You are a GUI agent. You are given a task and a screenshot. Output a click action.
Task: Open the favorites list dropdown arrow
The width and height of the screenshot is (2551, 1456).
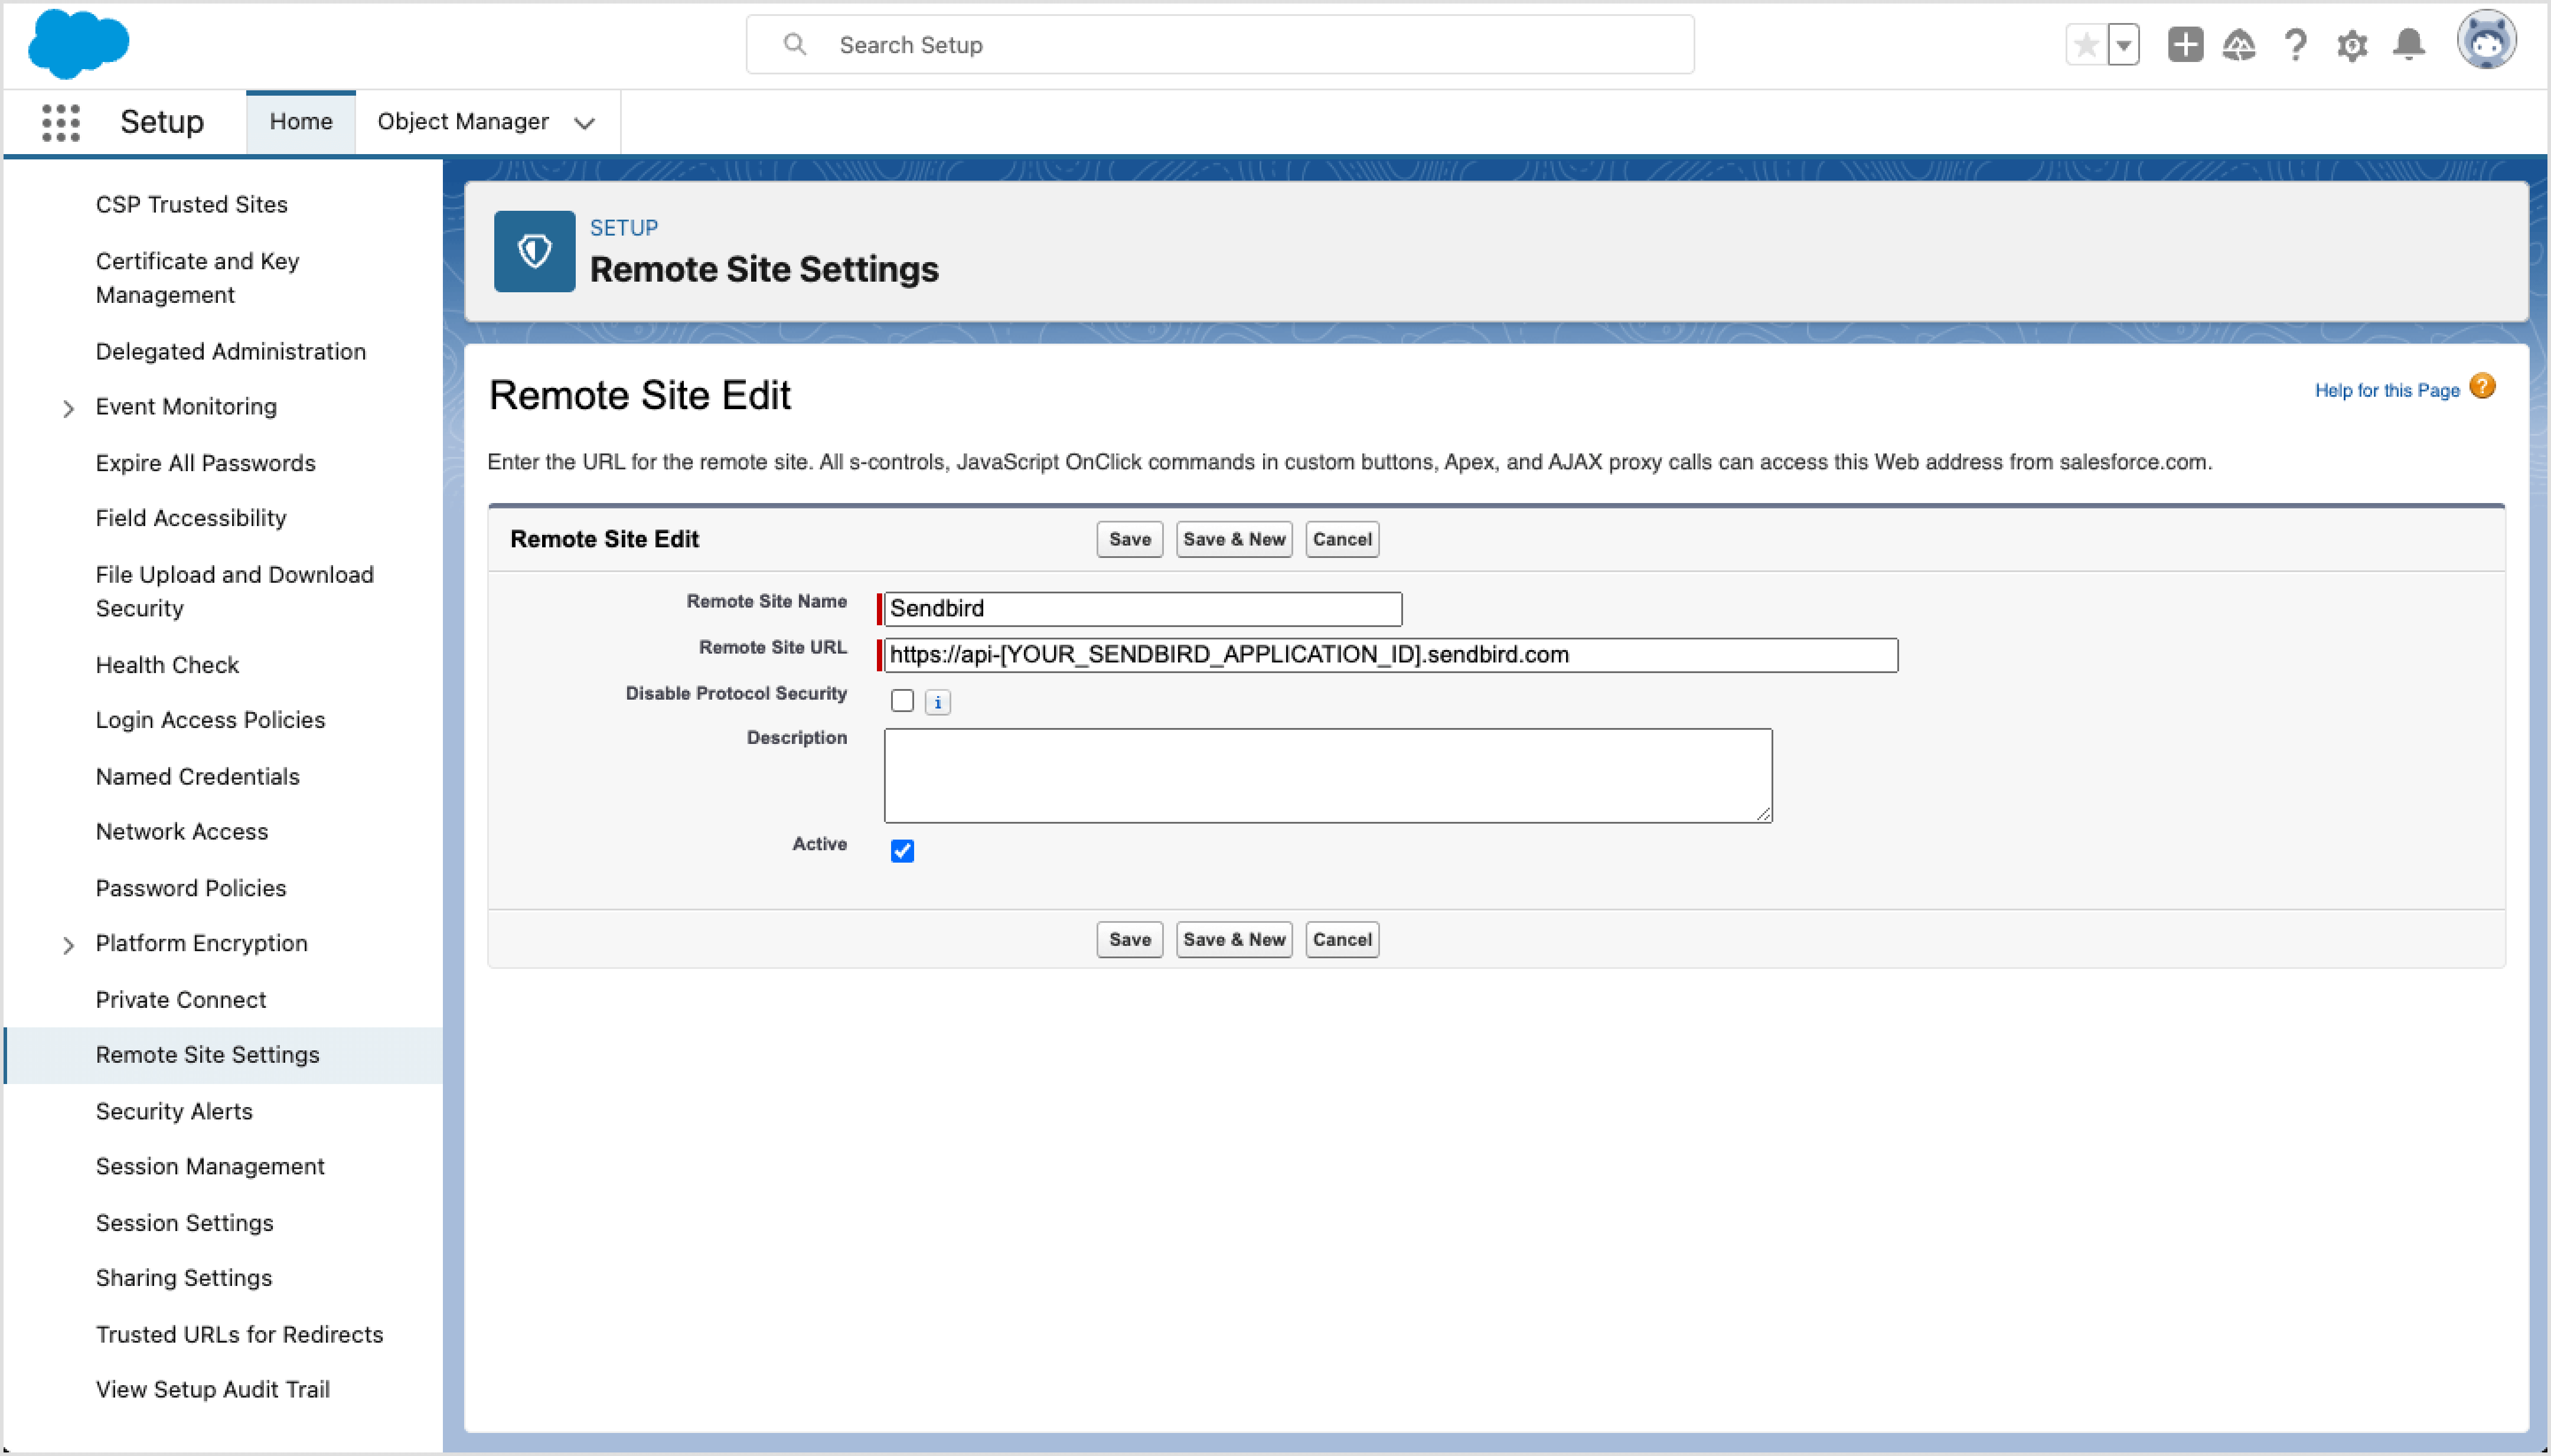2124,44
